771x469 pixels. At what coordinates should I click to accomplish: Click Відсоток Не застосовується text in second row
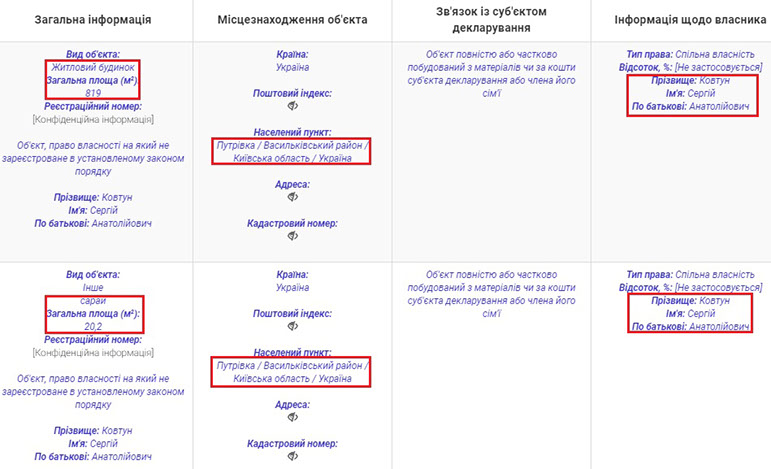689,287
